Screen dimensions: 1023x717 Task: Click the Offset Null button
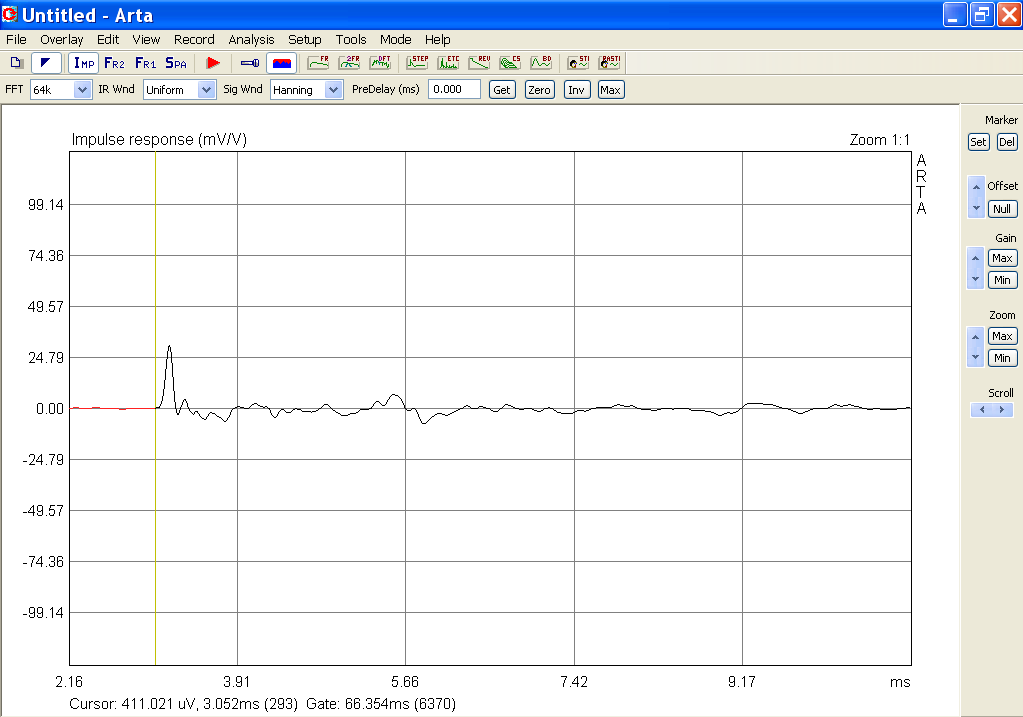1002,209
